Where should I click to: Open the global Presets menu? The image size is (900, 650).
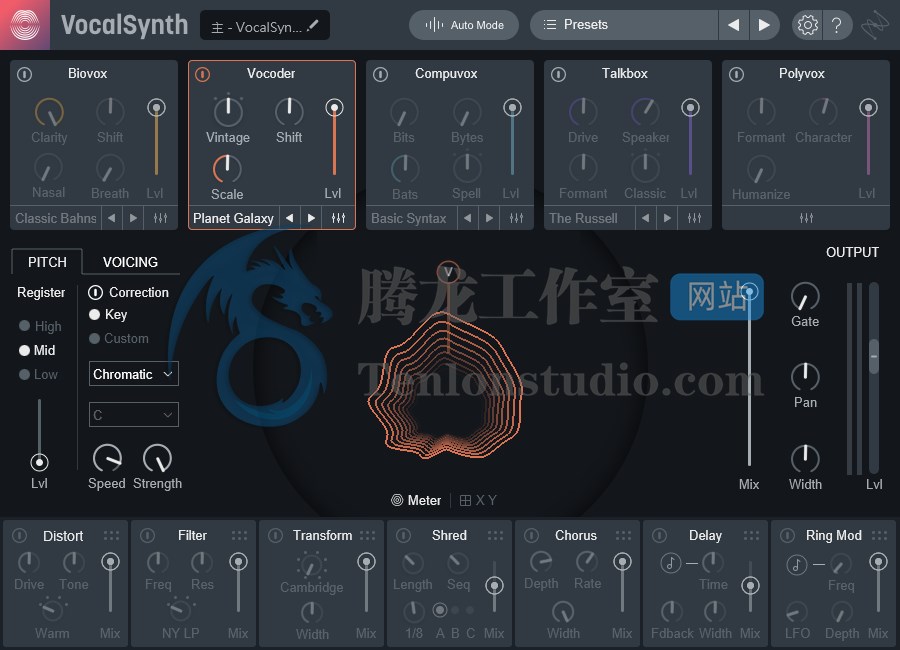(x=624, y=25)
